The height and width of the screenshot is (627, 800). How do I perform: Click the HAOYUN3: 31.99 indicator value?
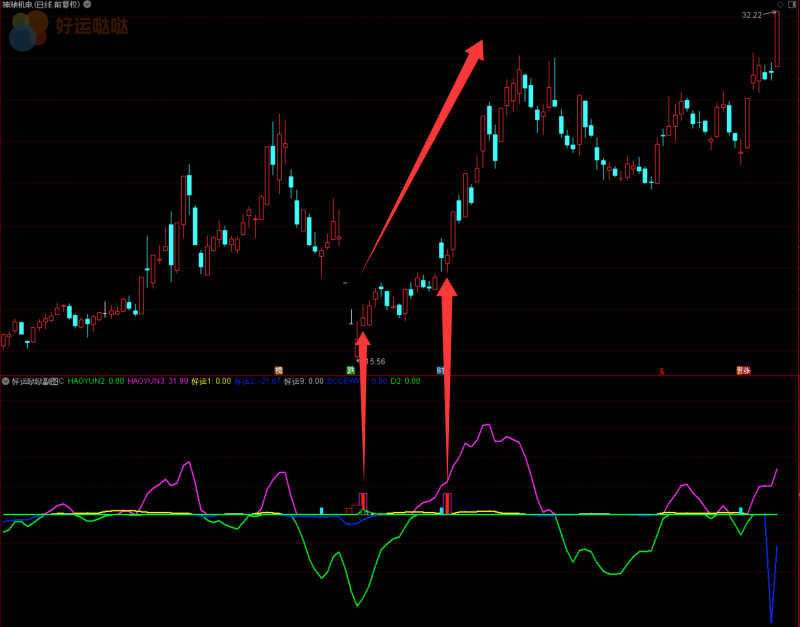(x=158, y=381)
